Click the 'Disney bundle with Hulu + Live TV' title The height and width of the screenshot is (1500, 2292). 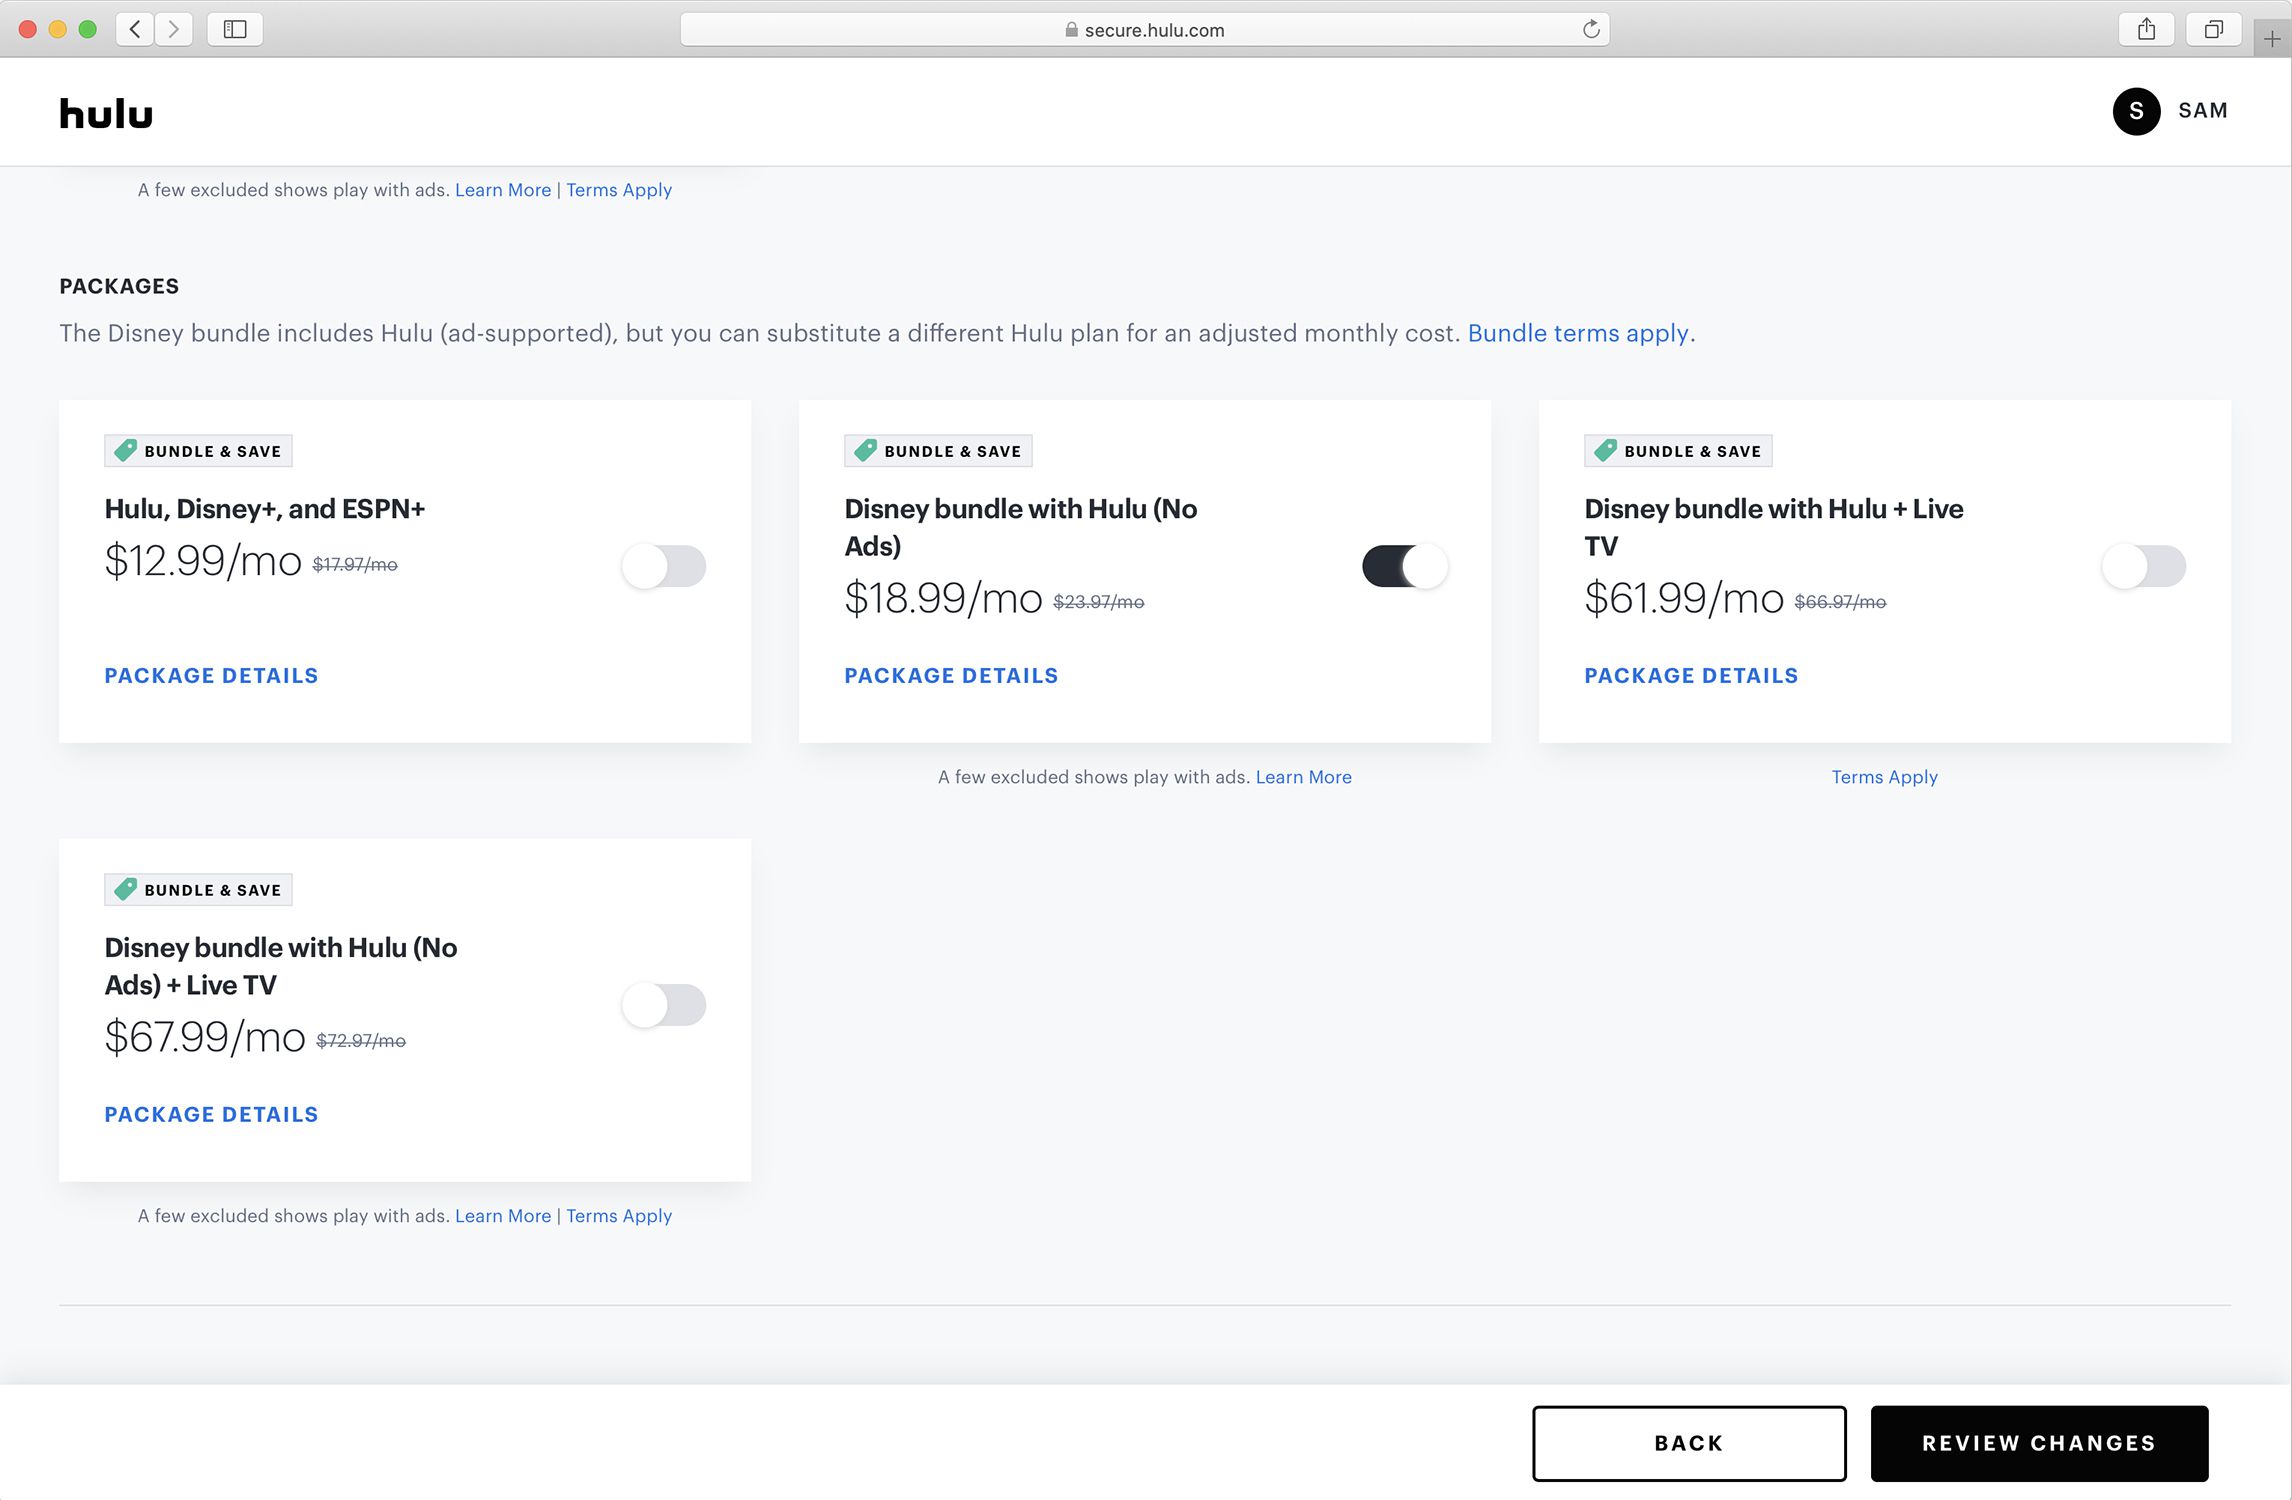click(1773, 527)
